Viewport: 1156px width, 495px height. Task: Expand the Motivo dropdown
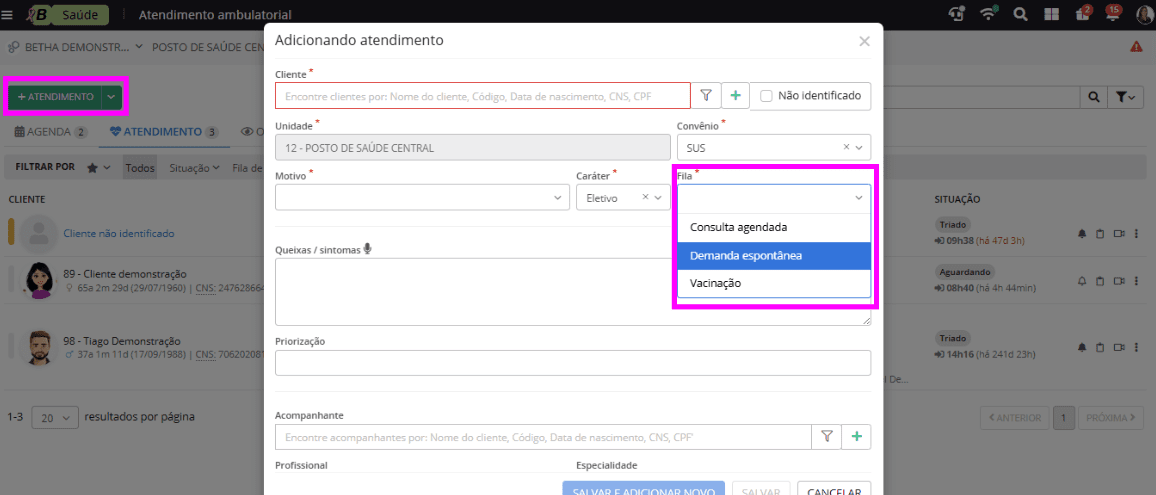pyautogui.click(x=422, y=198)
